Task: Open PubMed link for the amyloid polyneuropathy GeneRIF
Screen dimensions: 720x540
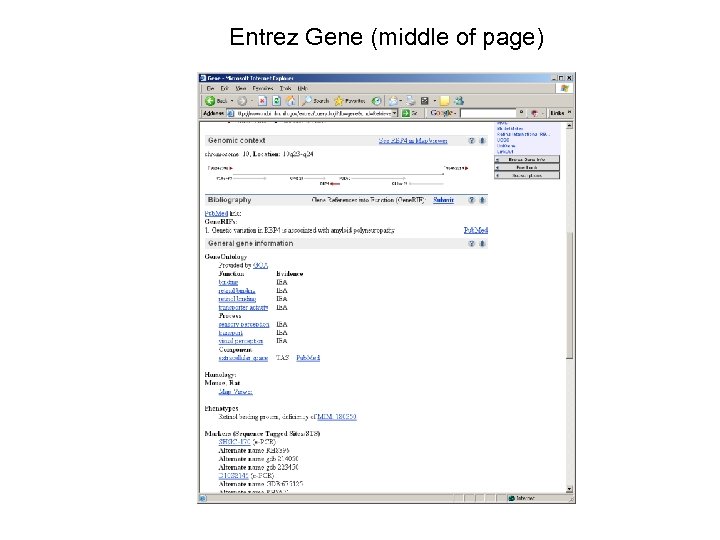Action: pyautogui.click(x=476, y=230)
